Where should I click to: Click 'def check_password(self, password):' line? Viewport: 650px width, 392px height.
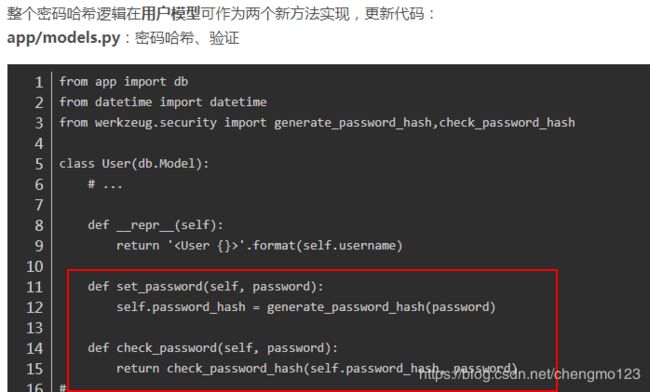[213, 348]
